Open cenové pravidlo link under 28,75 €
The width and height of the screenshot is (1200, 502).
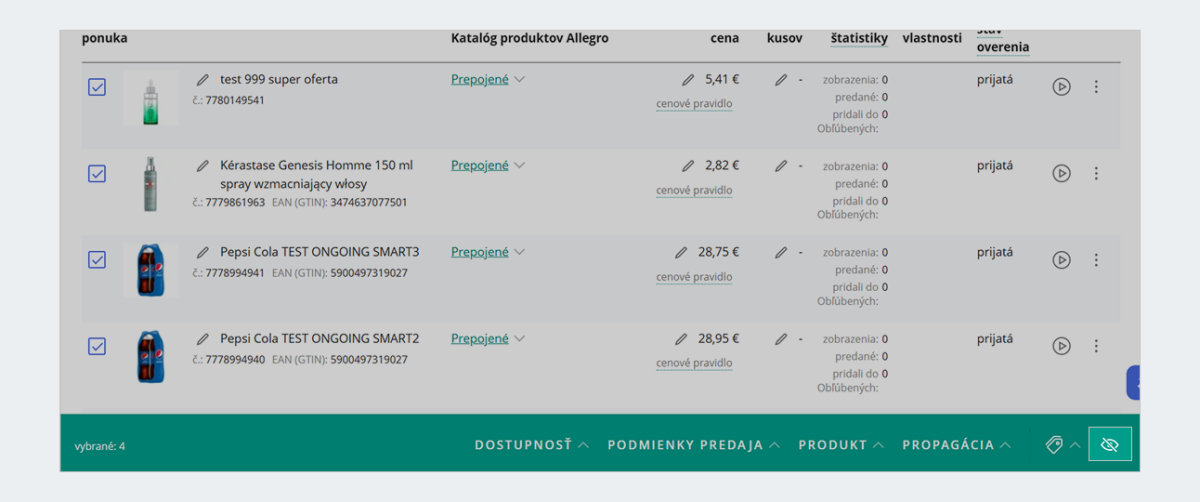[x=694, y=277]
